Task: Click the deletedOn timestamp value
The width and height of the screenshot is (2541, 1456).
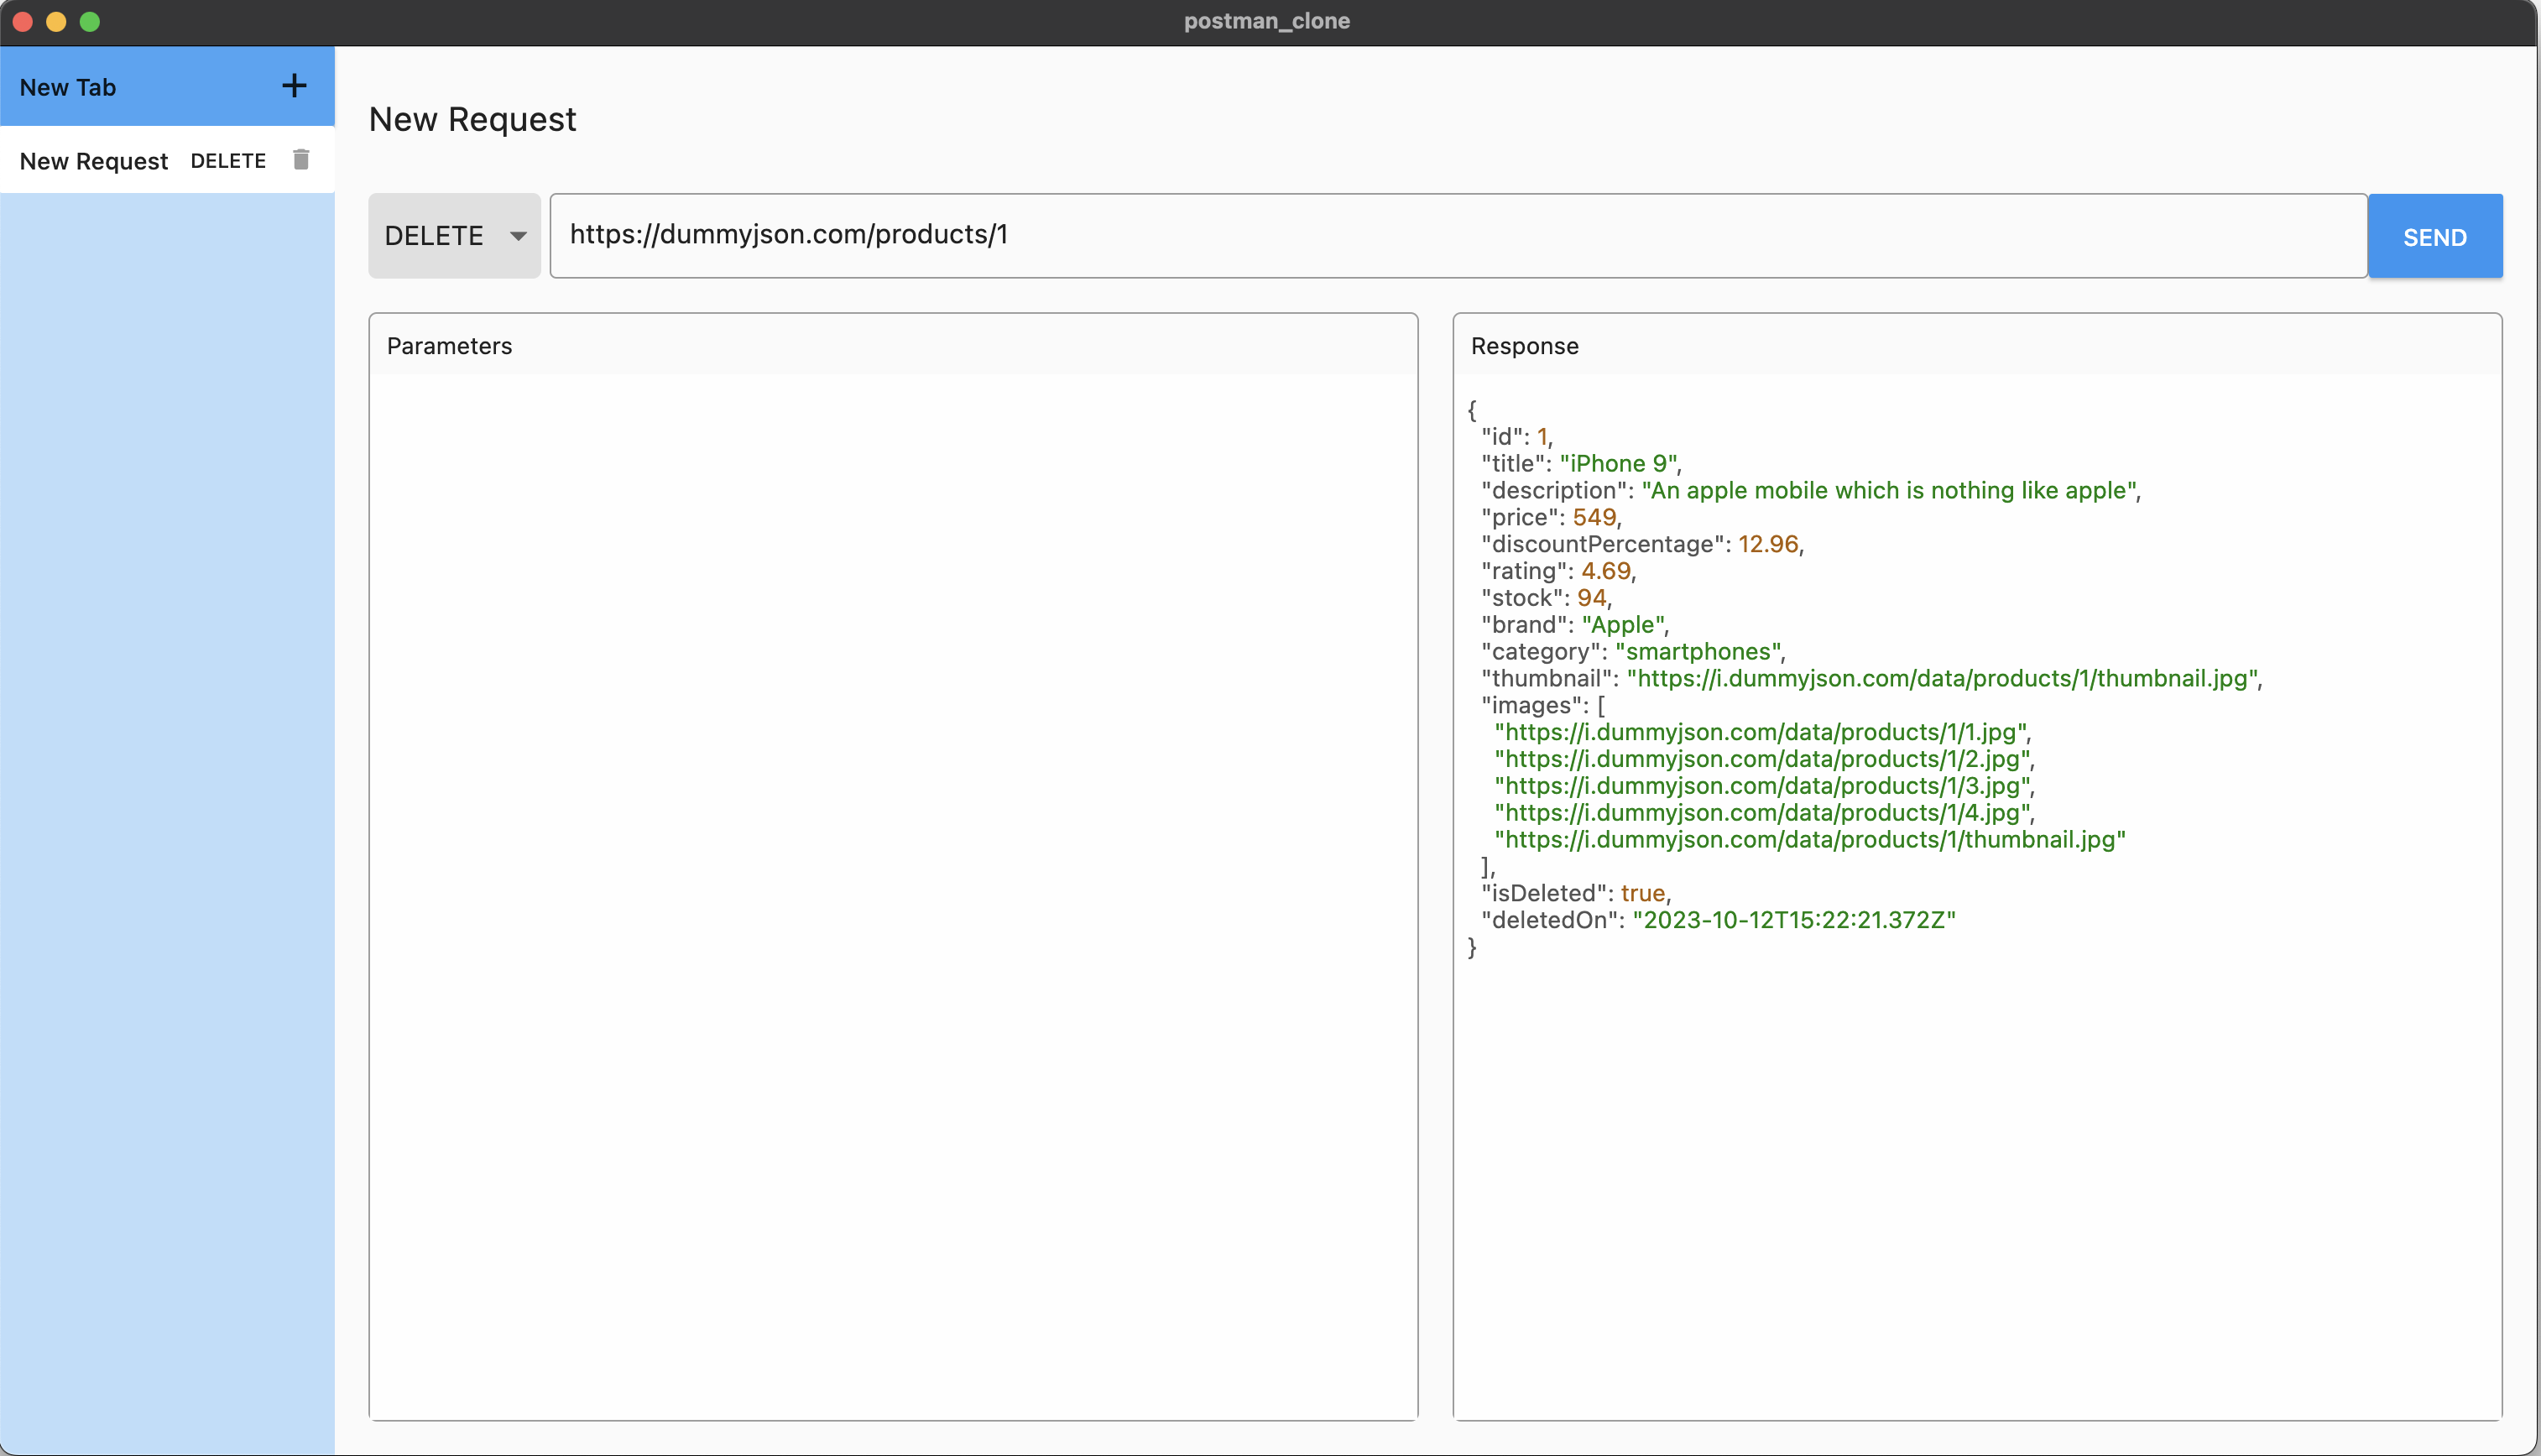Action: click(x=1793, y=920)
